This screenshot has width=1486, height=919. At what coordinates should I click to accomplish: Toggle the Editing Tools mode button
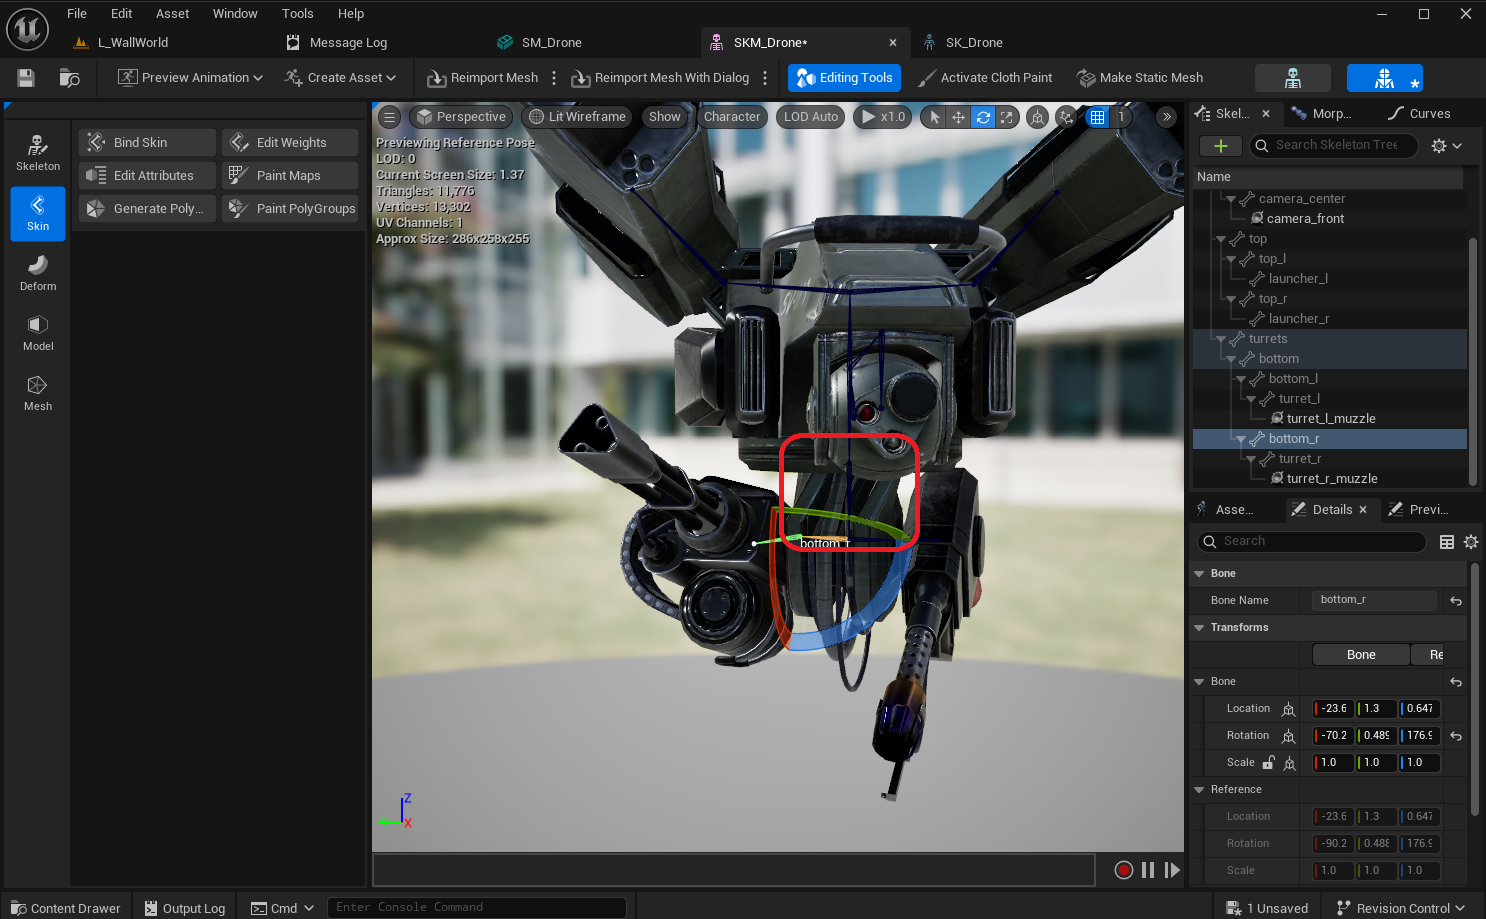[x=845, y=78]
